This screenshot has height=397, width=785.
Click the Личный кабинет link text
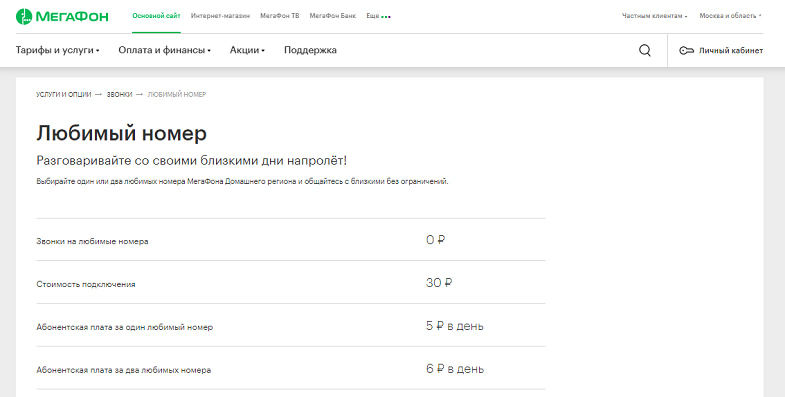click(x=731, y=51)
